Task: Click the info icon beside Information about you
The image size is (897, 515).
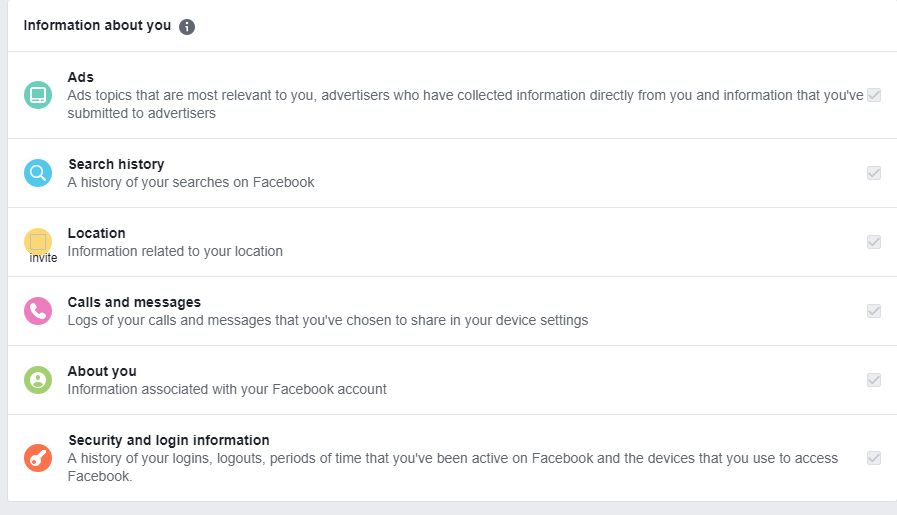Action: (x=187, y=27)
